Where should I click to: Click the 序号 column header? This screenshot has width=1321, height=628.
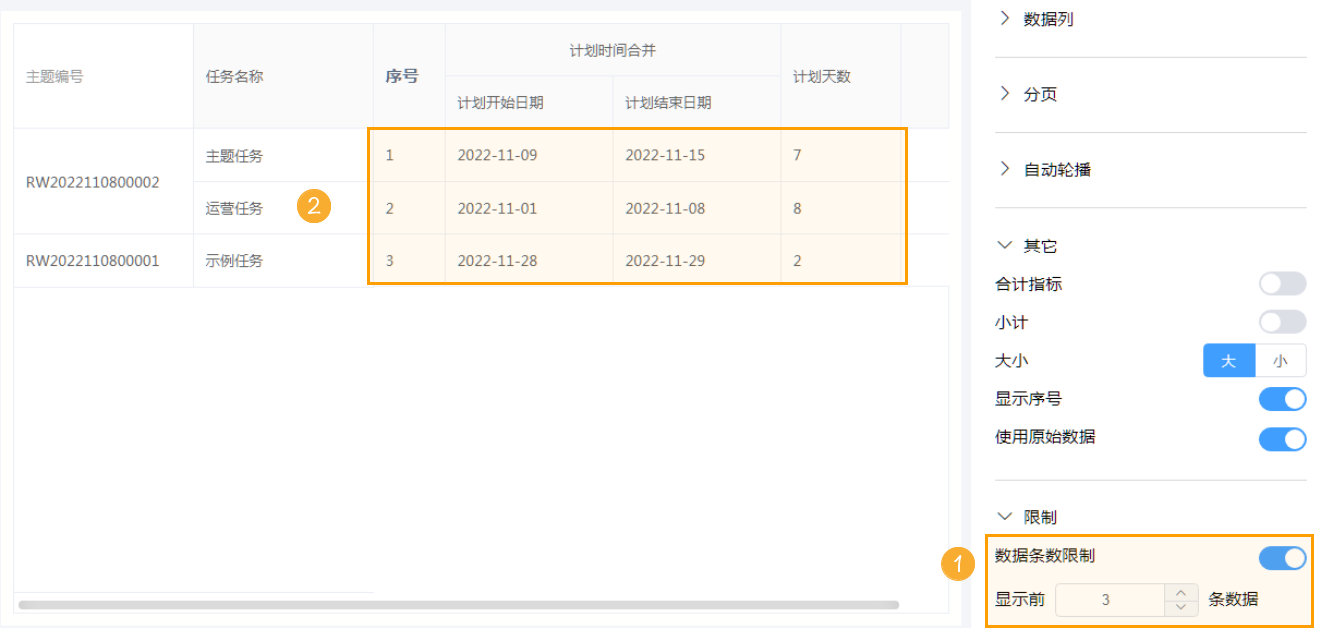point(404,74)
